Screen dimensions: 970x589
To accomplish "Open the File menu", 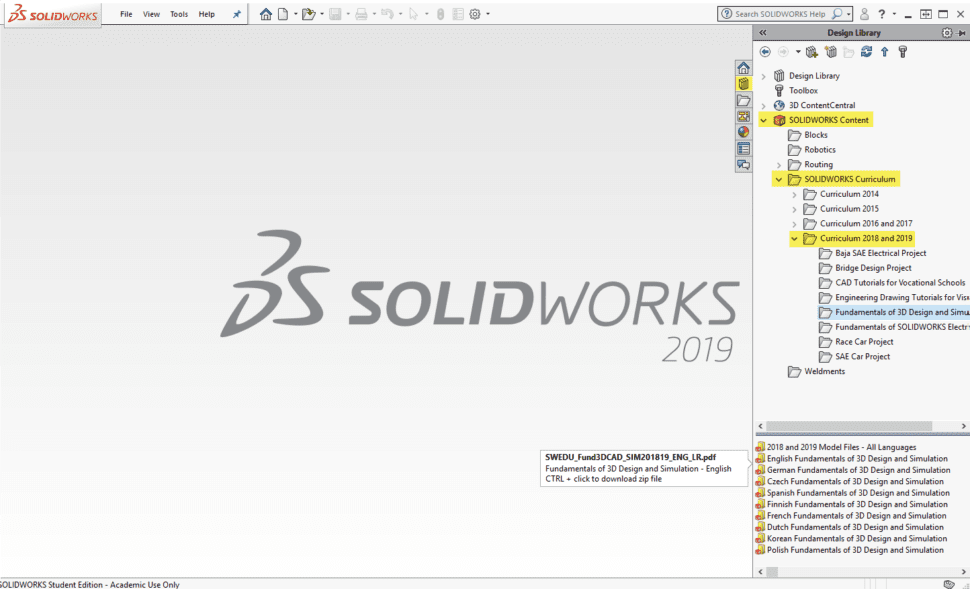I will click(x=126, y=14).
